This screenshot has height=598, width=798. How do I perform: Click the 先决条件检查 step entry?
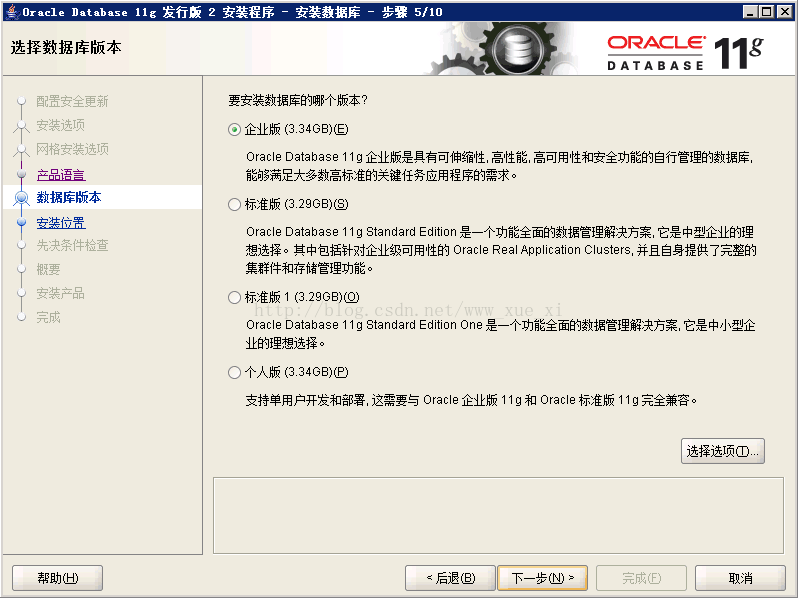tap(72, 245)
